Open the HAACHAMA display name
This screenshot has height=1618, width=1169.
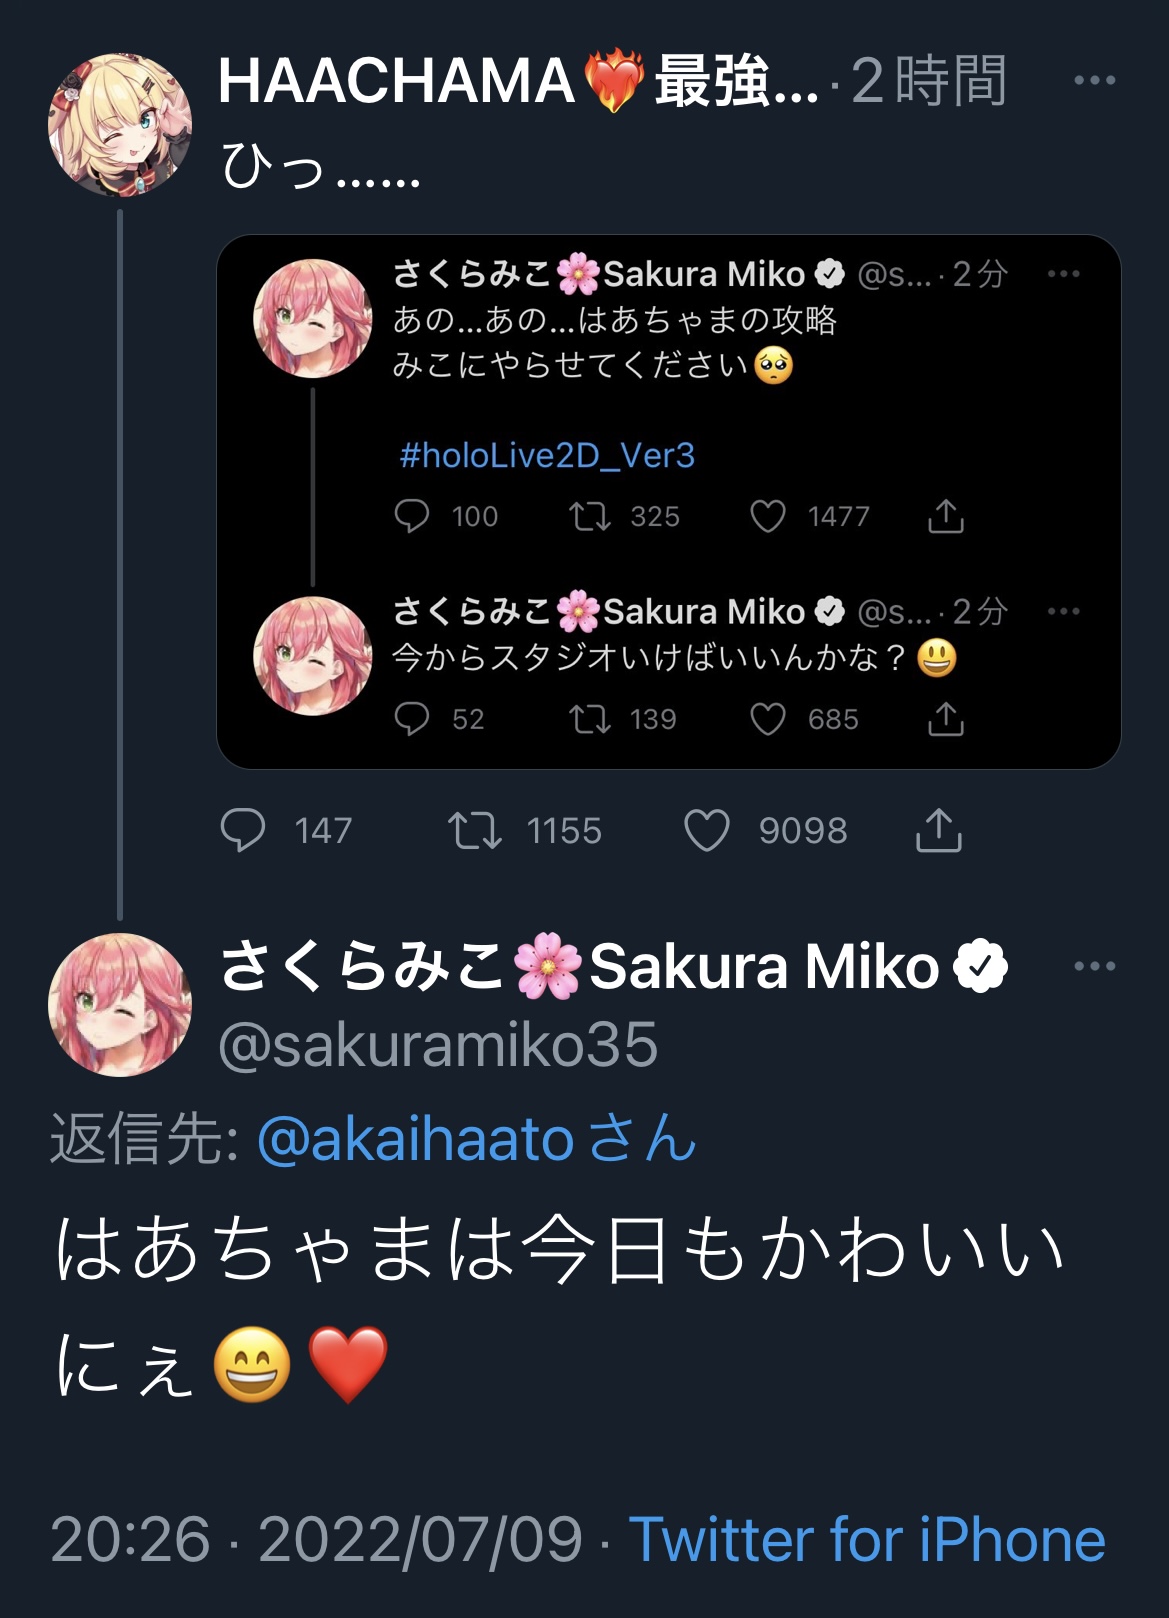click(x=395, y=80)
